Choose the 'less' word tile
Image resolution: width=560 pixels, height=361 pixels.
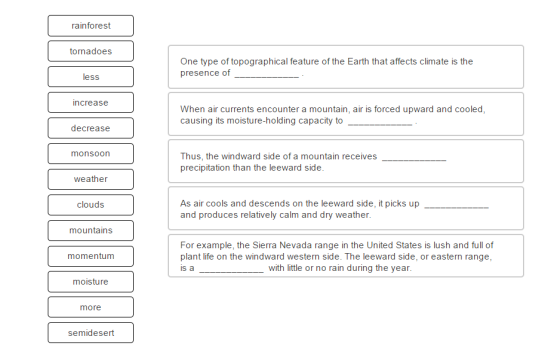(91, 77)
